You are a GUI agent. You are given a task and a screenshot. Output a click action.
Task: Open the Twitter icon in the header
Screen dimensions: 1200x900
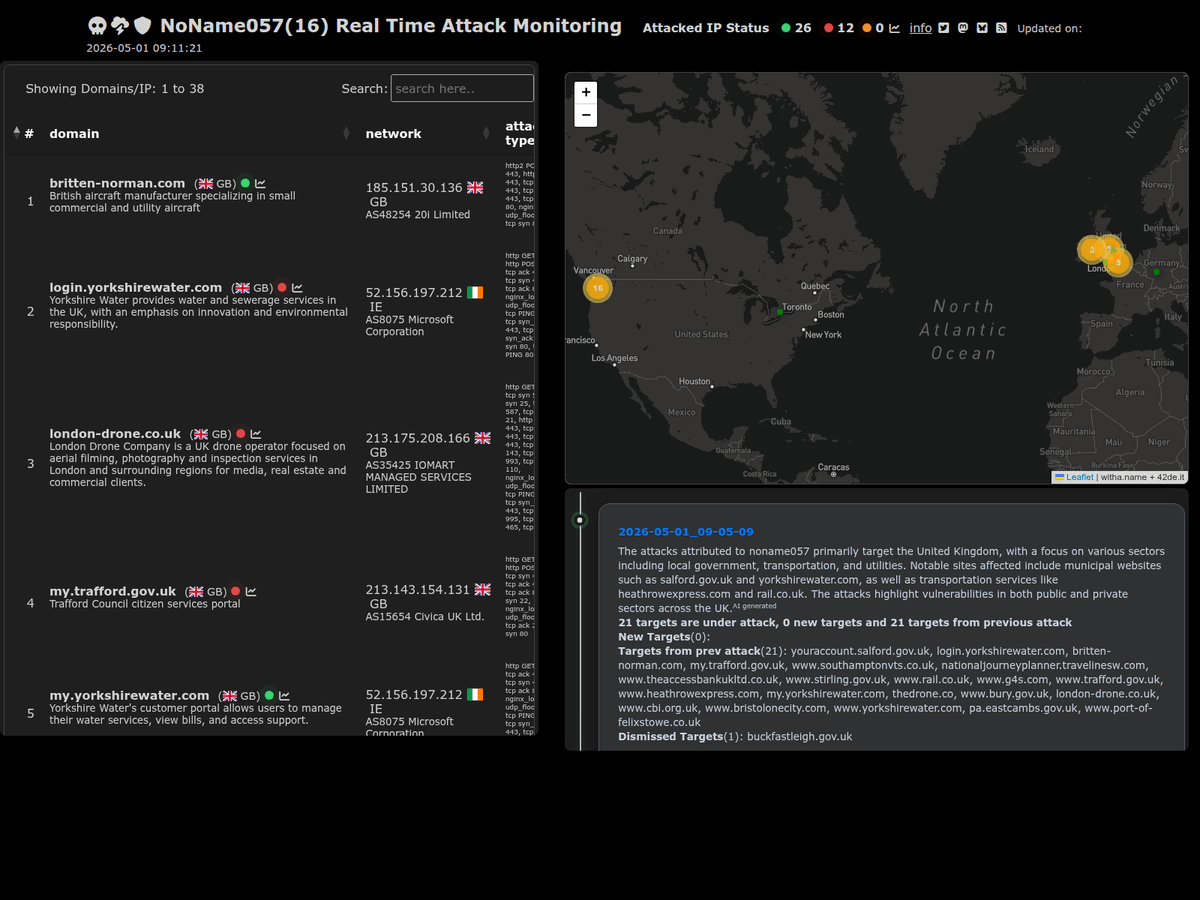click(943, 28)
